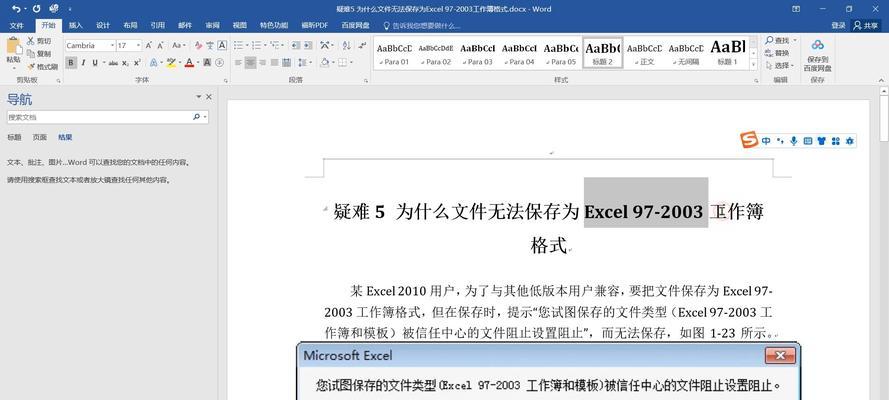Screen dimensions: 889x400
Task: Apply character border icon
Action: coord(222,45)
